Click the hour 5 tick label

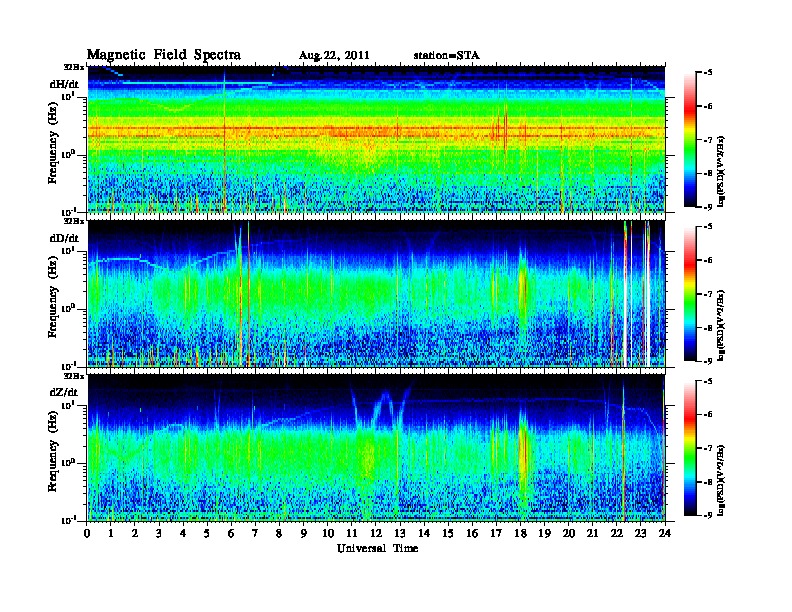207,533
